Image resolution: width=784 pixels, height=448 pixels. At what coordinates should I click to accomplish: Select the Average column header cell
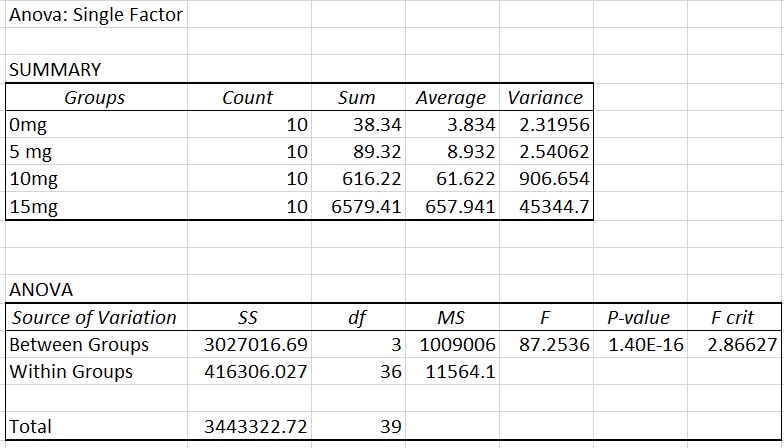pos(450,98)
